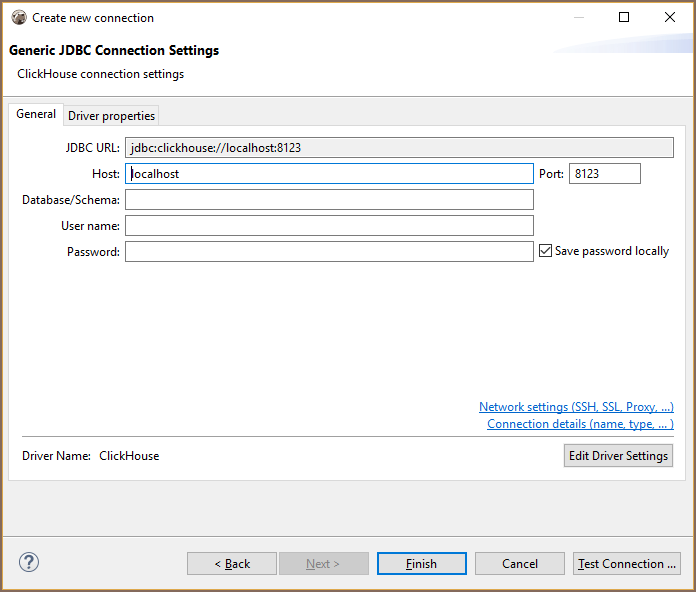The width and height of the screenshot is (696, 592).
Task: Click the 'Database/Schema:' label
Action: pyautogui.click(x=71, y=200)
